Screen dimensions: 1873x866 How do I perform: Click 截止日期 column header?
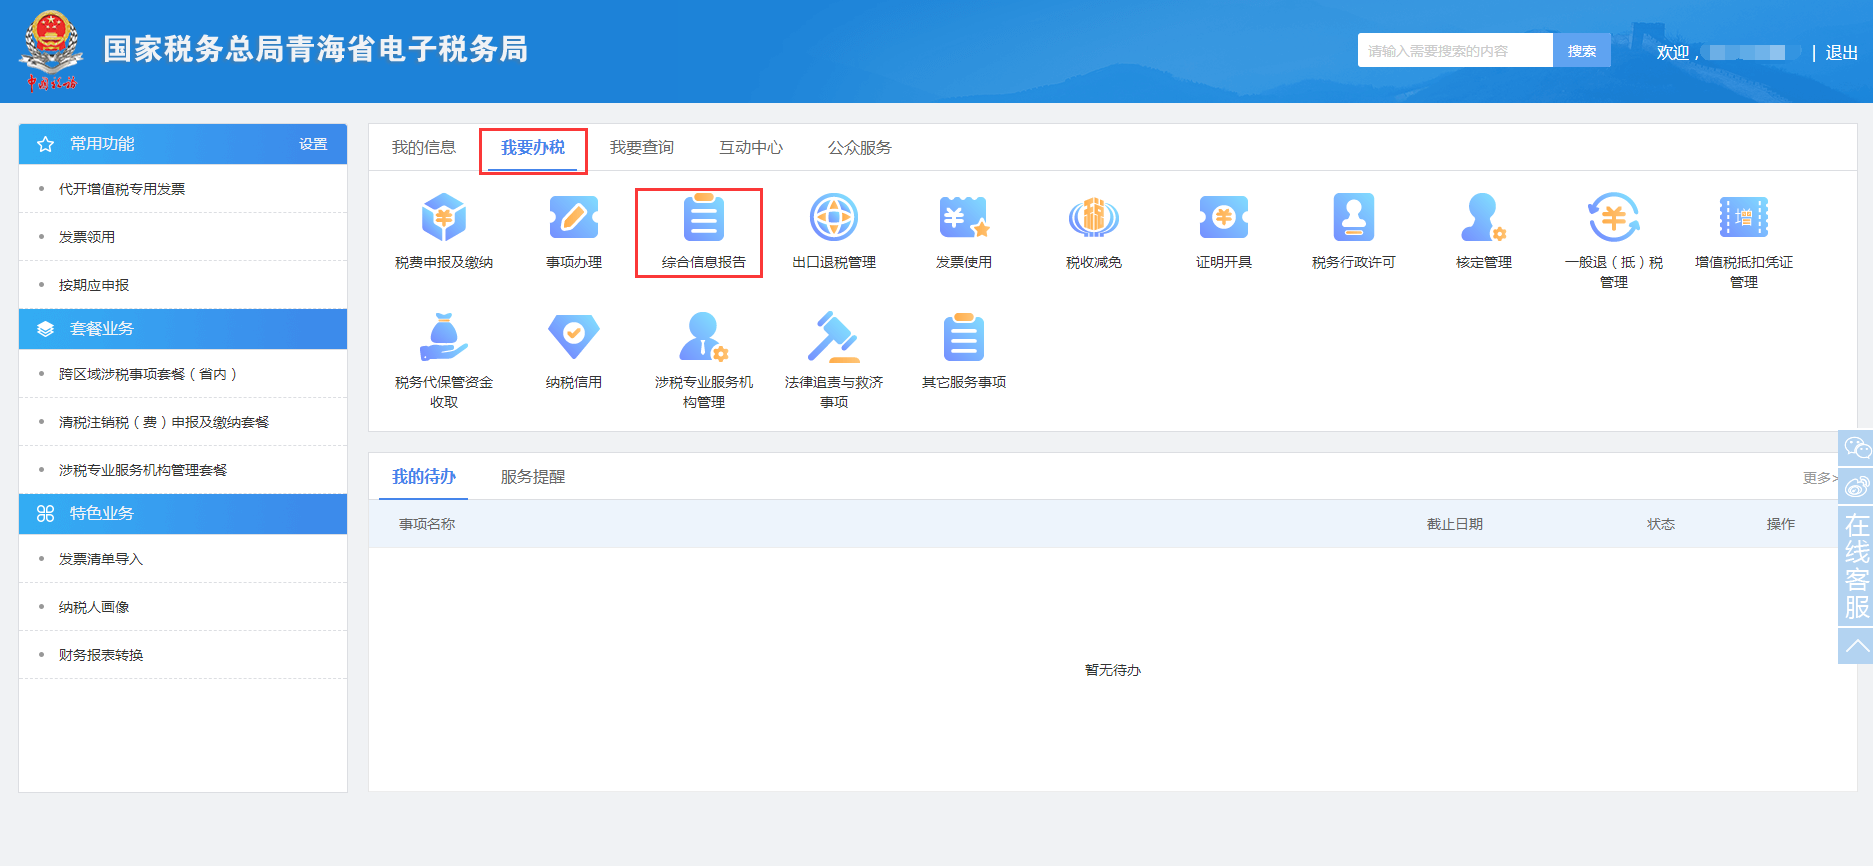coord(1455,524)
